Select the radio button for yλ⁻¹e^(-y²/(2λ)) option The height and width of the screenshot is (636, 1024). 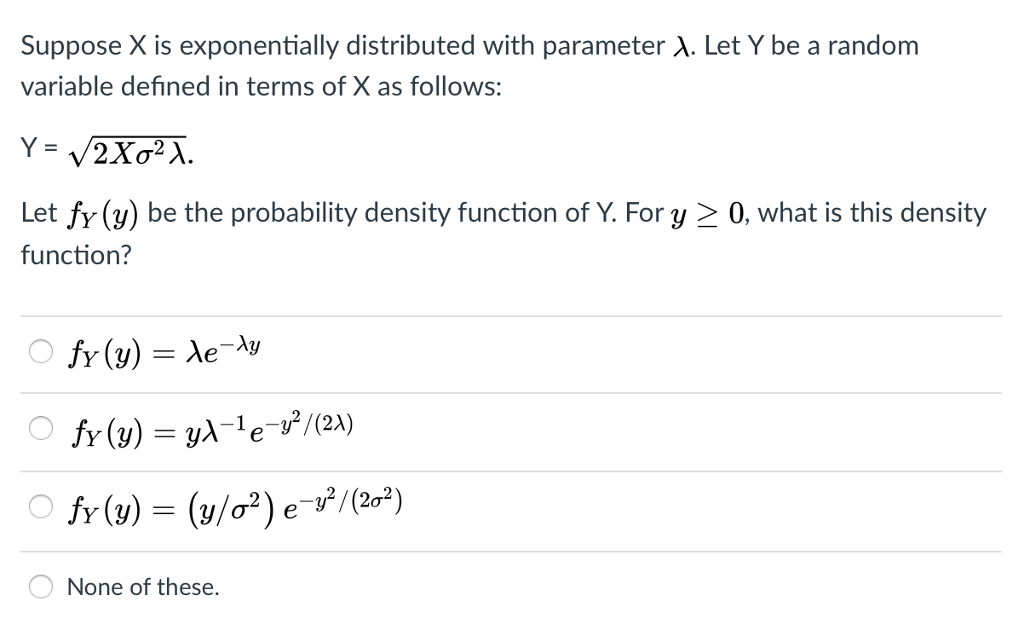click(x=40, y=428)
